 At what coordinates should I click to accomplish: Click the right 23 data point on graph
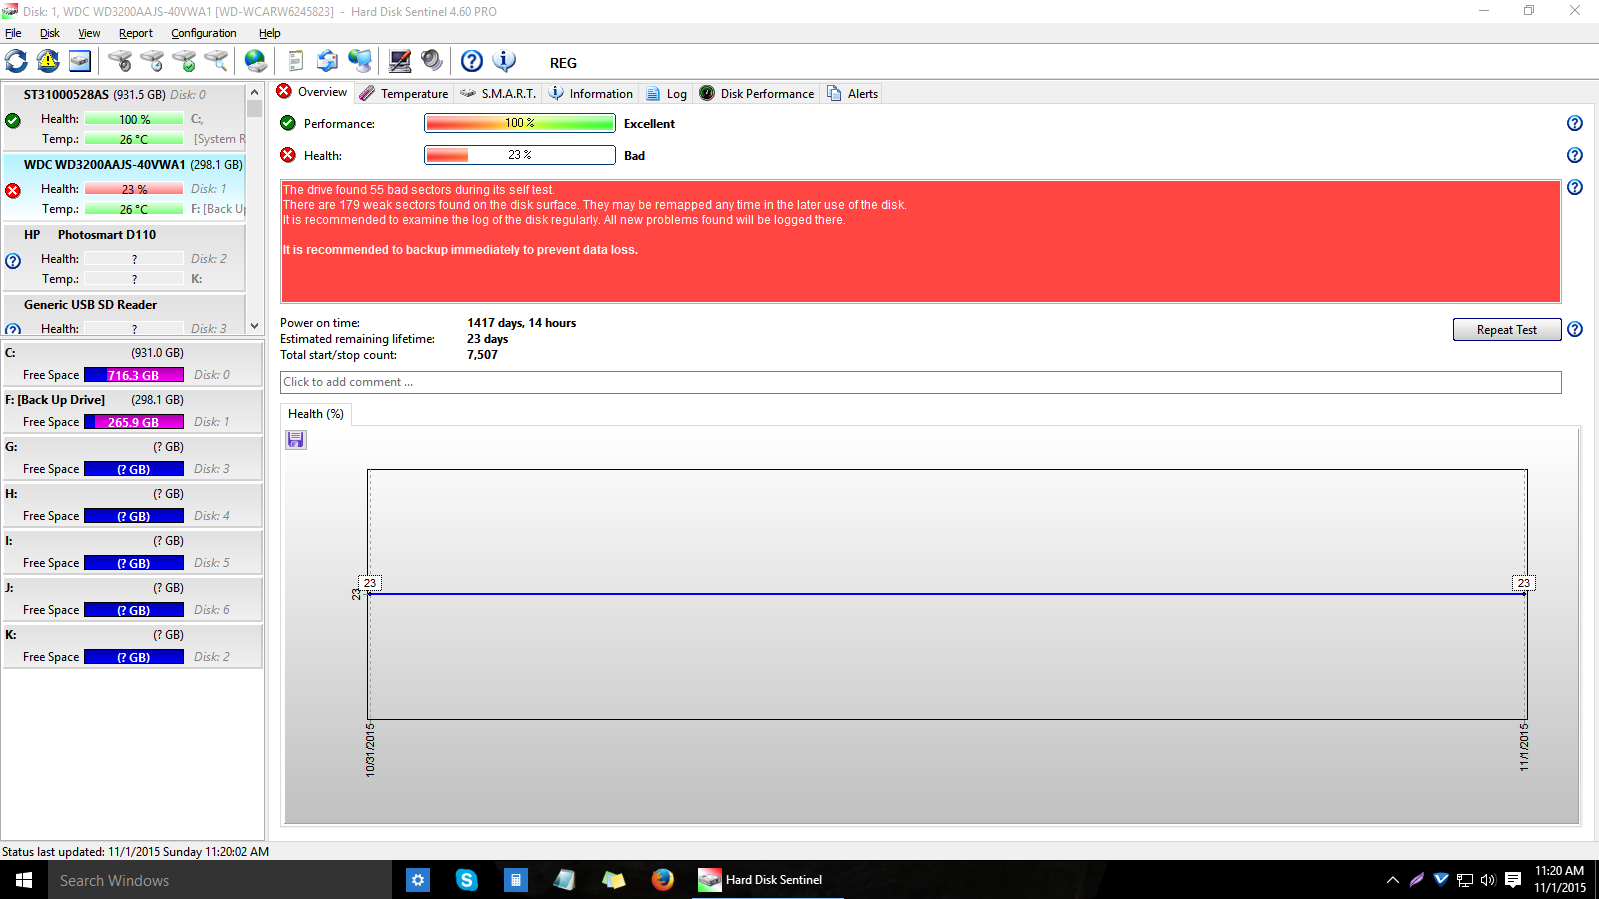[x=1523, y=583]
